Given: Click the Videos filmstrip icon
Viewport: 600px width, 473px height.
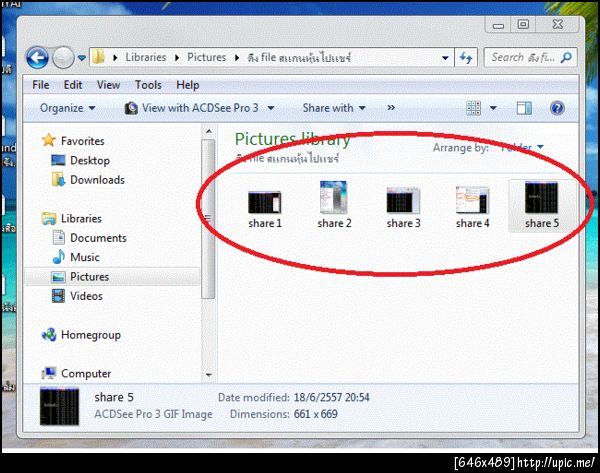Looking at the screenshot, I should coord(58,296).
